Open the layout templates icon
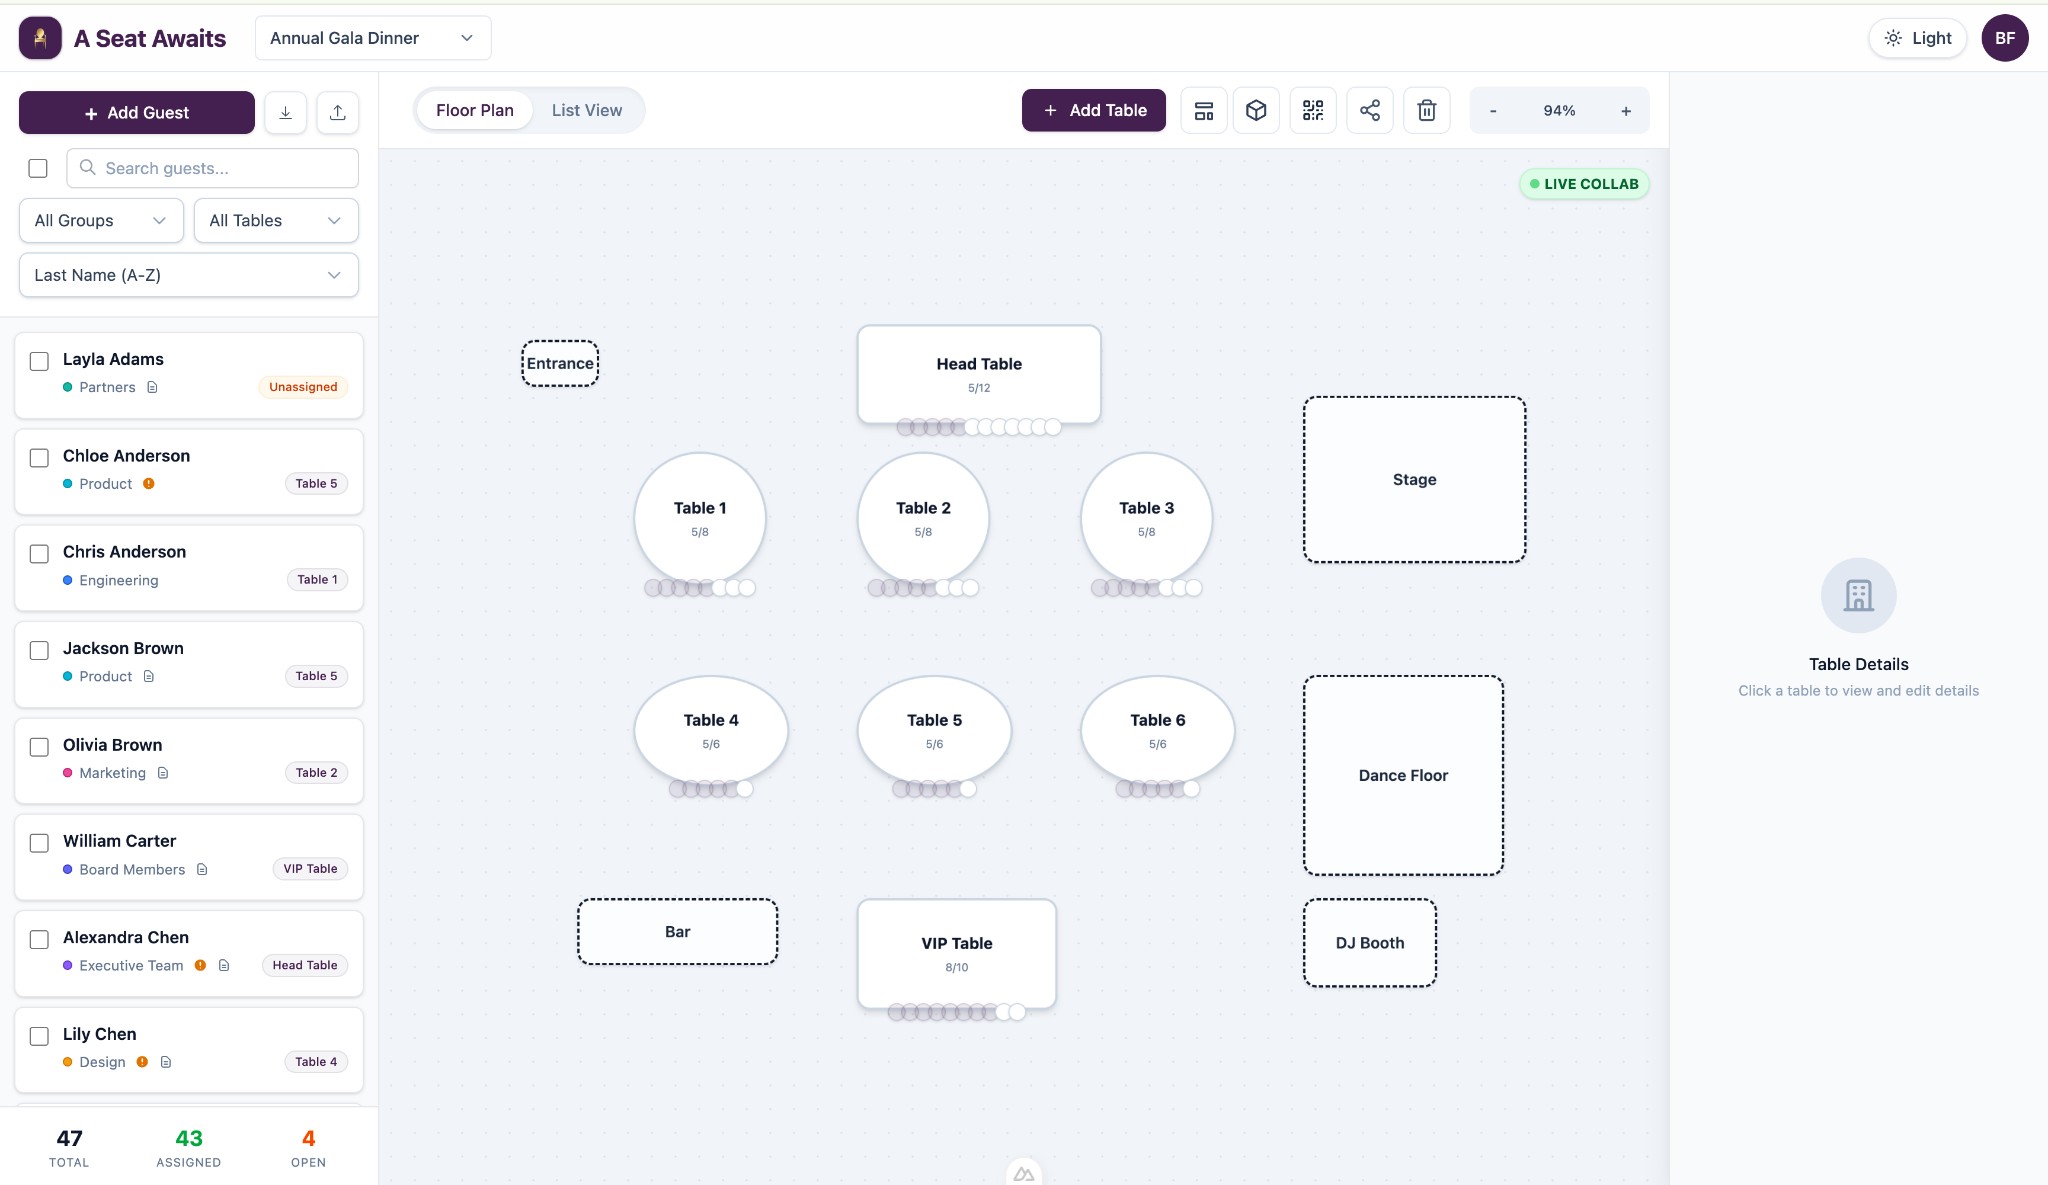The width and height of the screenshot is (2048, 1185). (x=1202, y=110)
